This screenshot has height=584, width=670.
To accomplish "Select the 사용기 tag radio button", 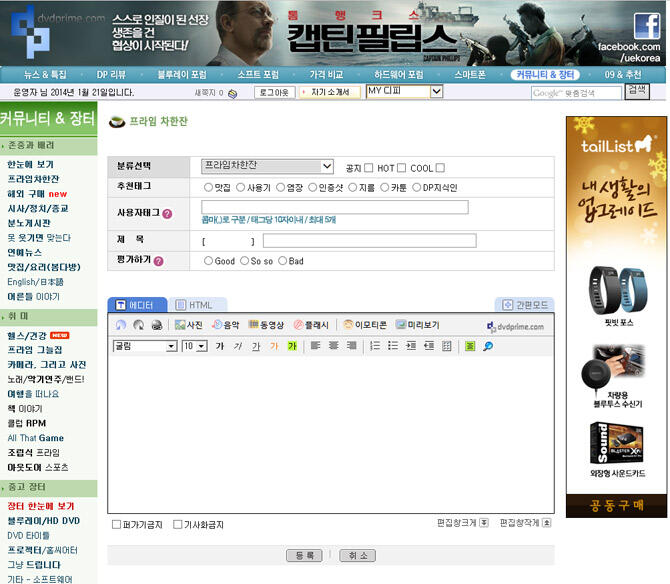I will click(x=241, y=187).
